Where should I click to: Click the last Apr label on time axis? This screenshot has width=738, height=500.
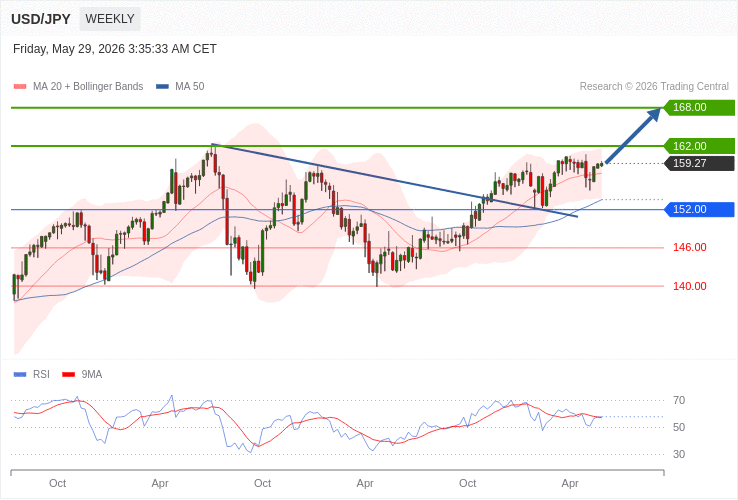(570, 484)
